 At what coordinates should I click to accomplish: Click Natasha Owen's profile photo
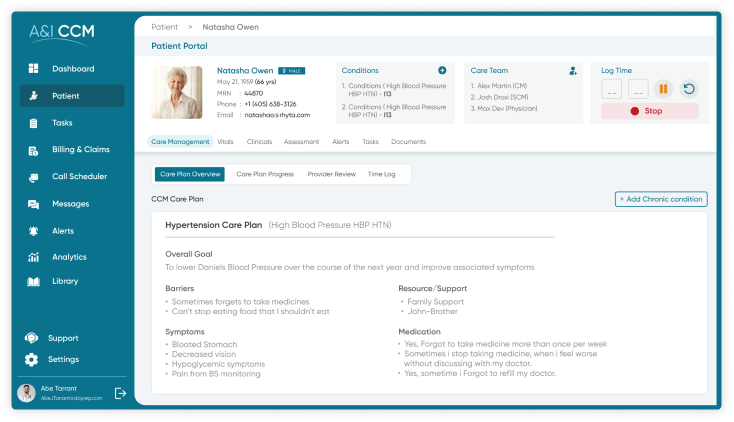[177, 92]
